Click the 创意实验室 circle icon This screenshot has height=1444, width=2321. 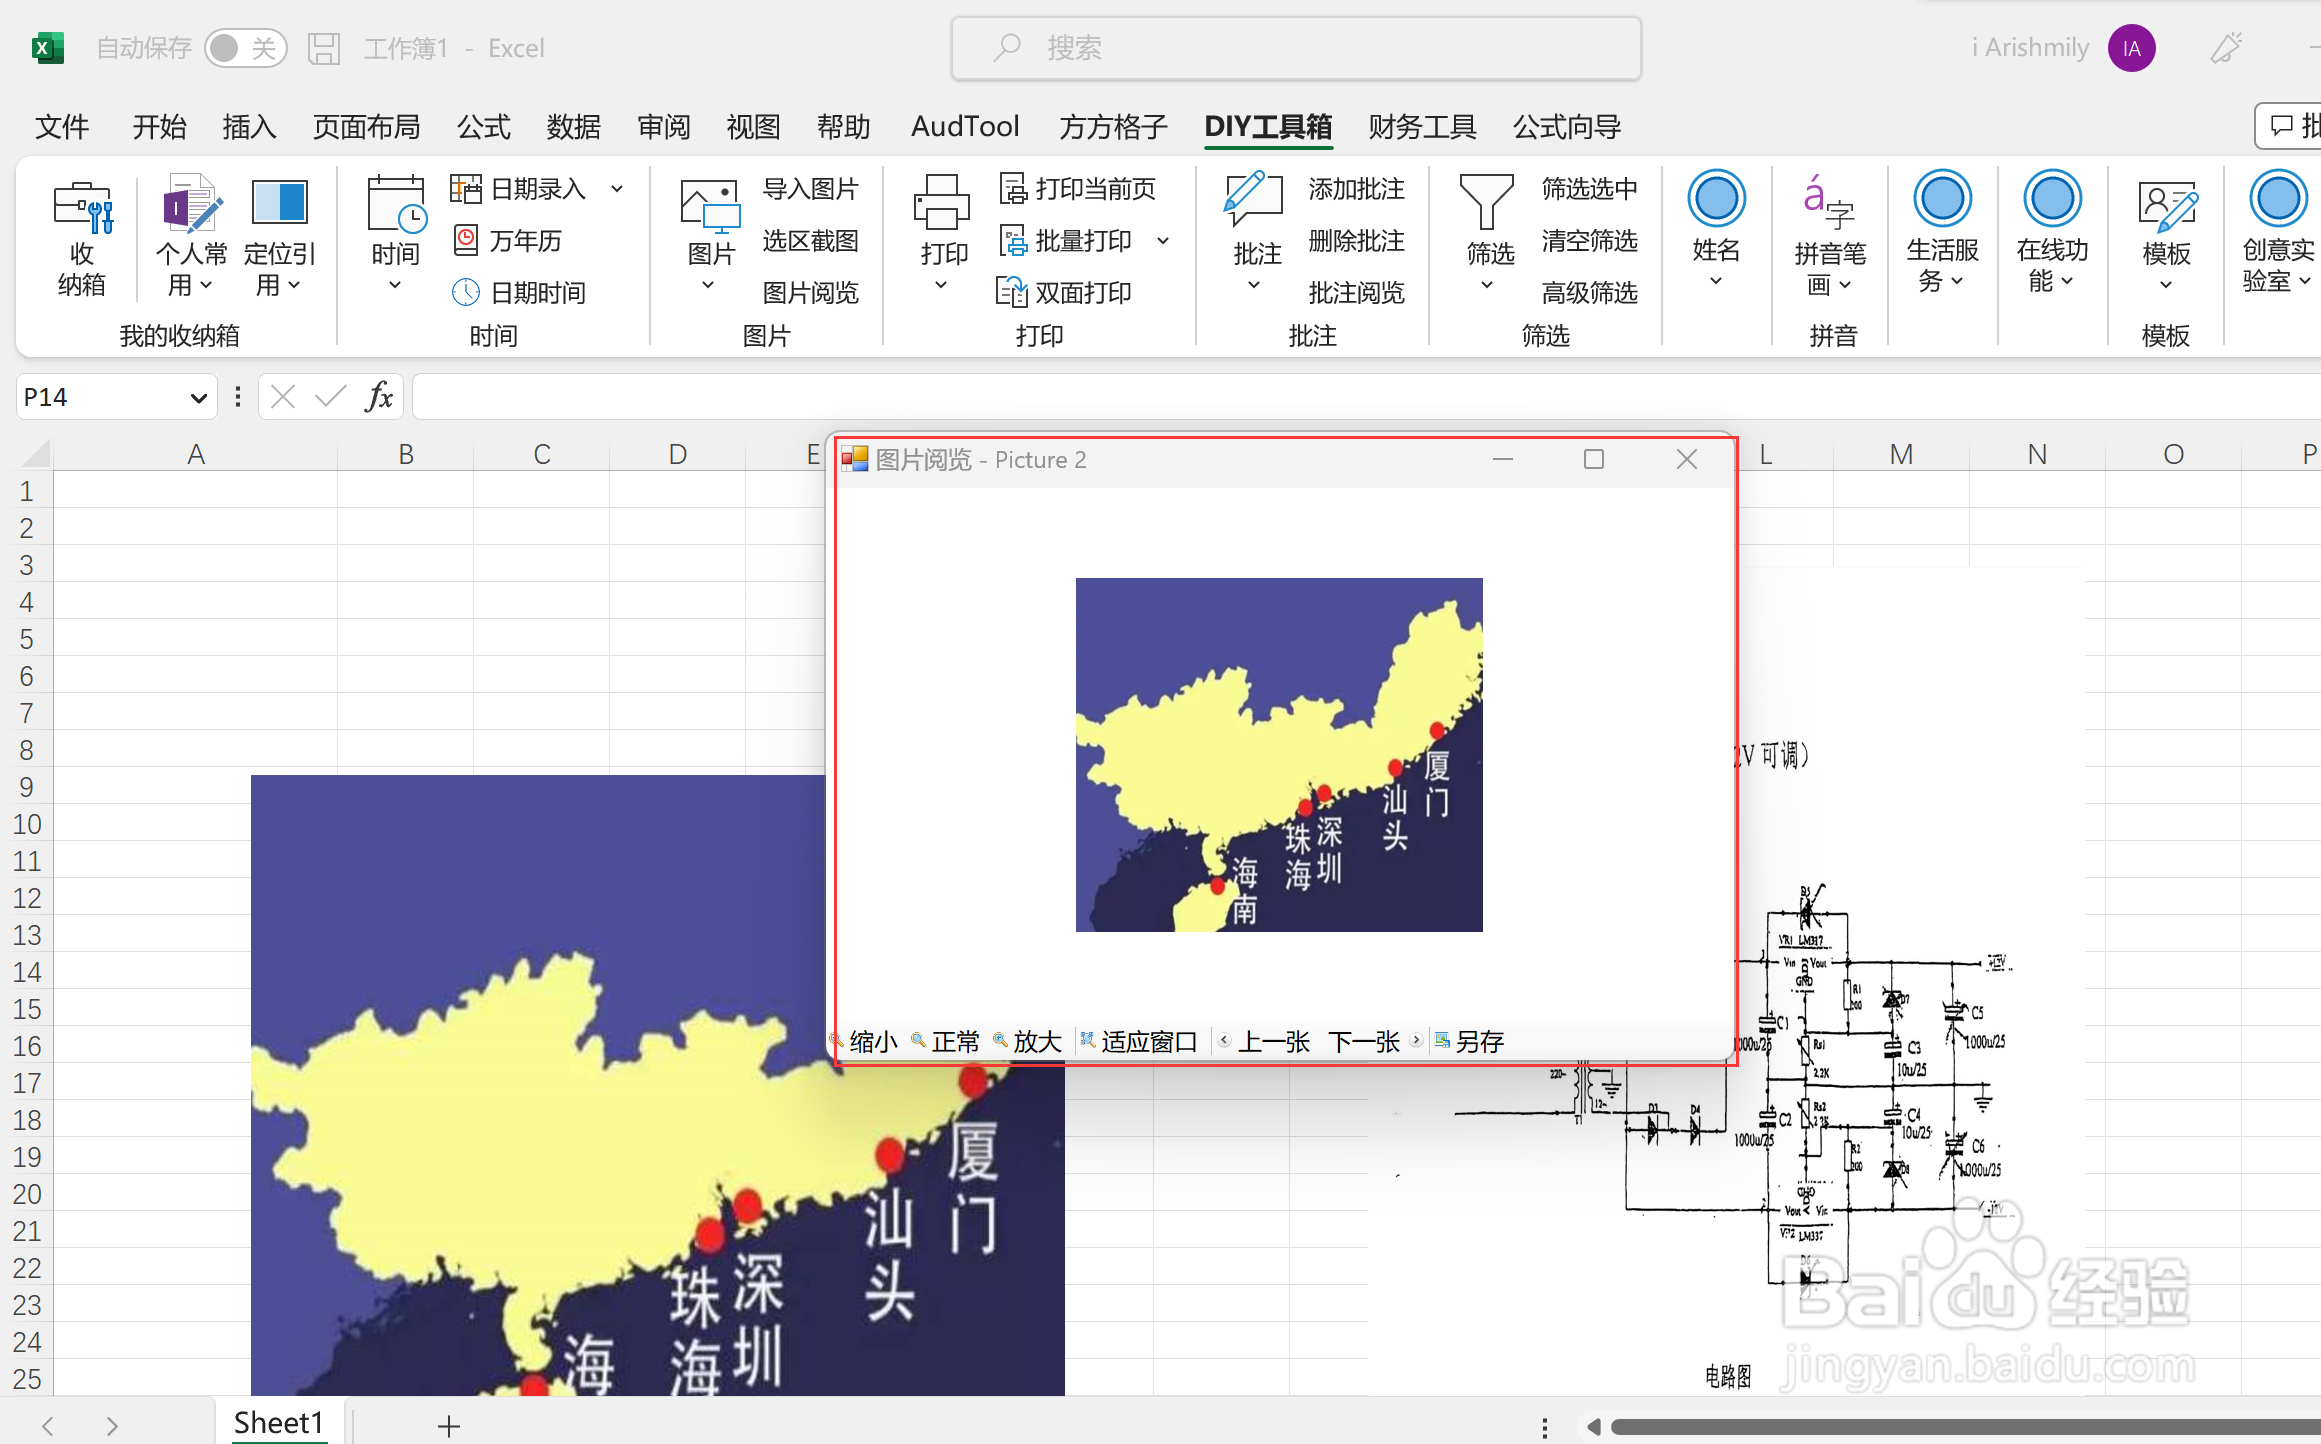coord(2279,199)
